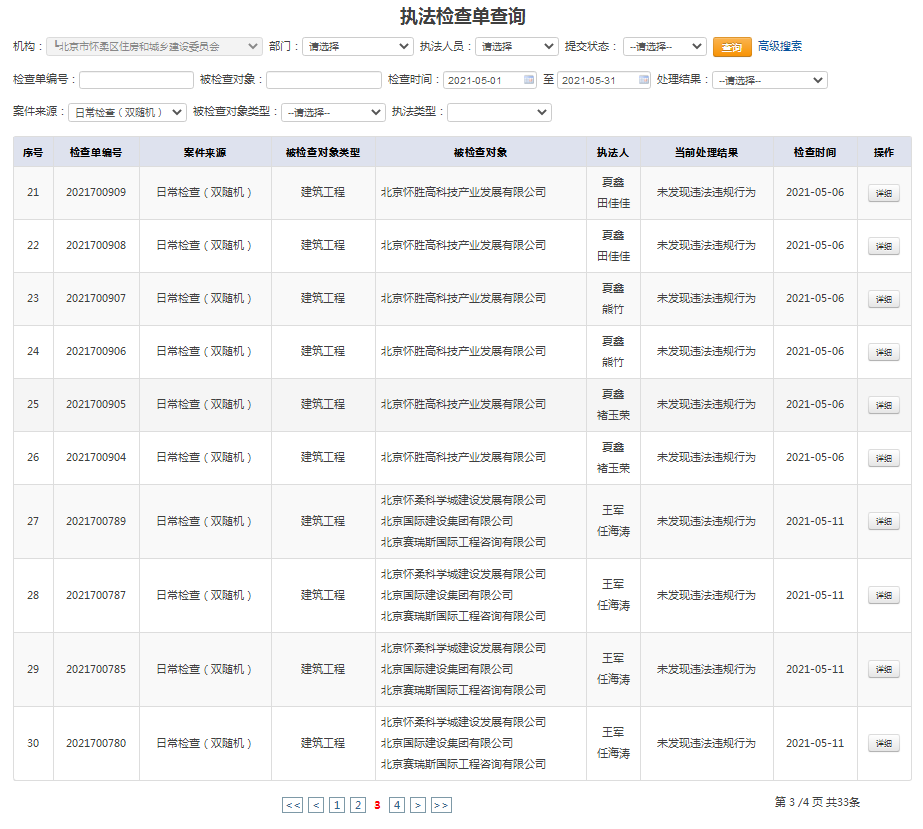Image resolution: width=923 pixels, height=829 pixels.
Task: Click the end date field 2021-05-31
Action: click(603, 80)
